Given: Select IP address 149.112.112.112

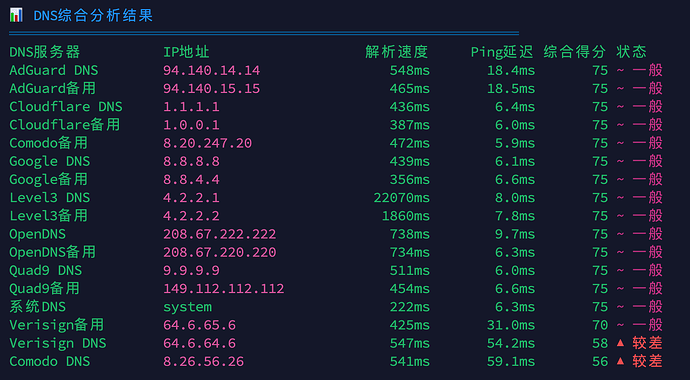Looking at the screenshot, I should pos(224,289).
